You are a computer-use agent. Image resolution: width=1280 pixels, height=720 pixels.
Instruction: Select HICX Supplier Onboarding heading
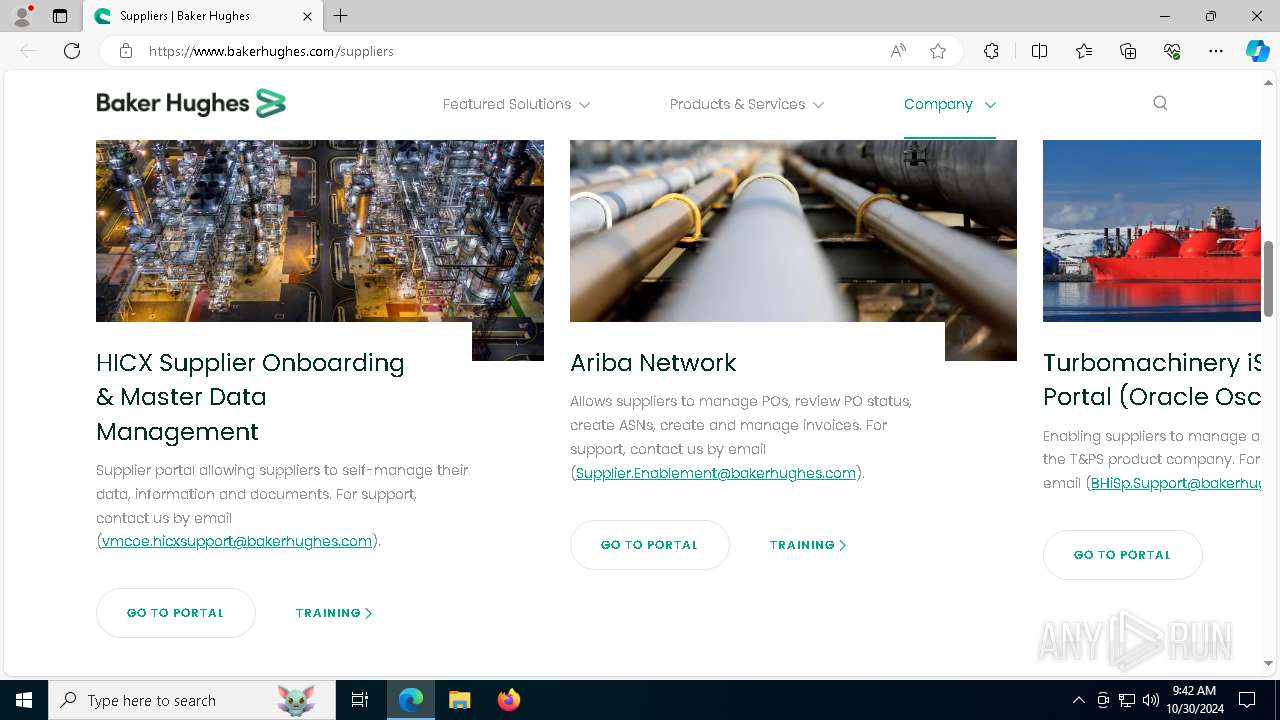[x=250, y=397]
